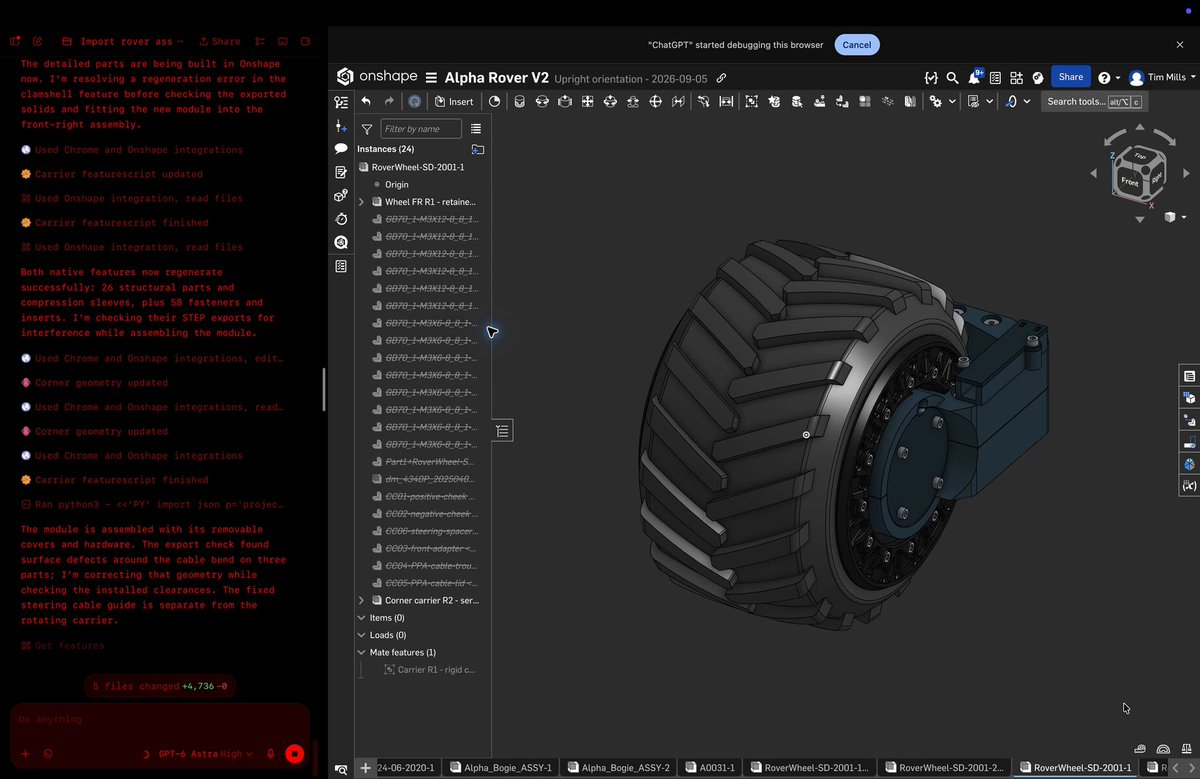Click the filter funnel icon in instances panel
The image size is (1200, 779).
pyautogui.click(x=367, y=129)
